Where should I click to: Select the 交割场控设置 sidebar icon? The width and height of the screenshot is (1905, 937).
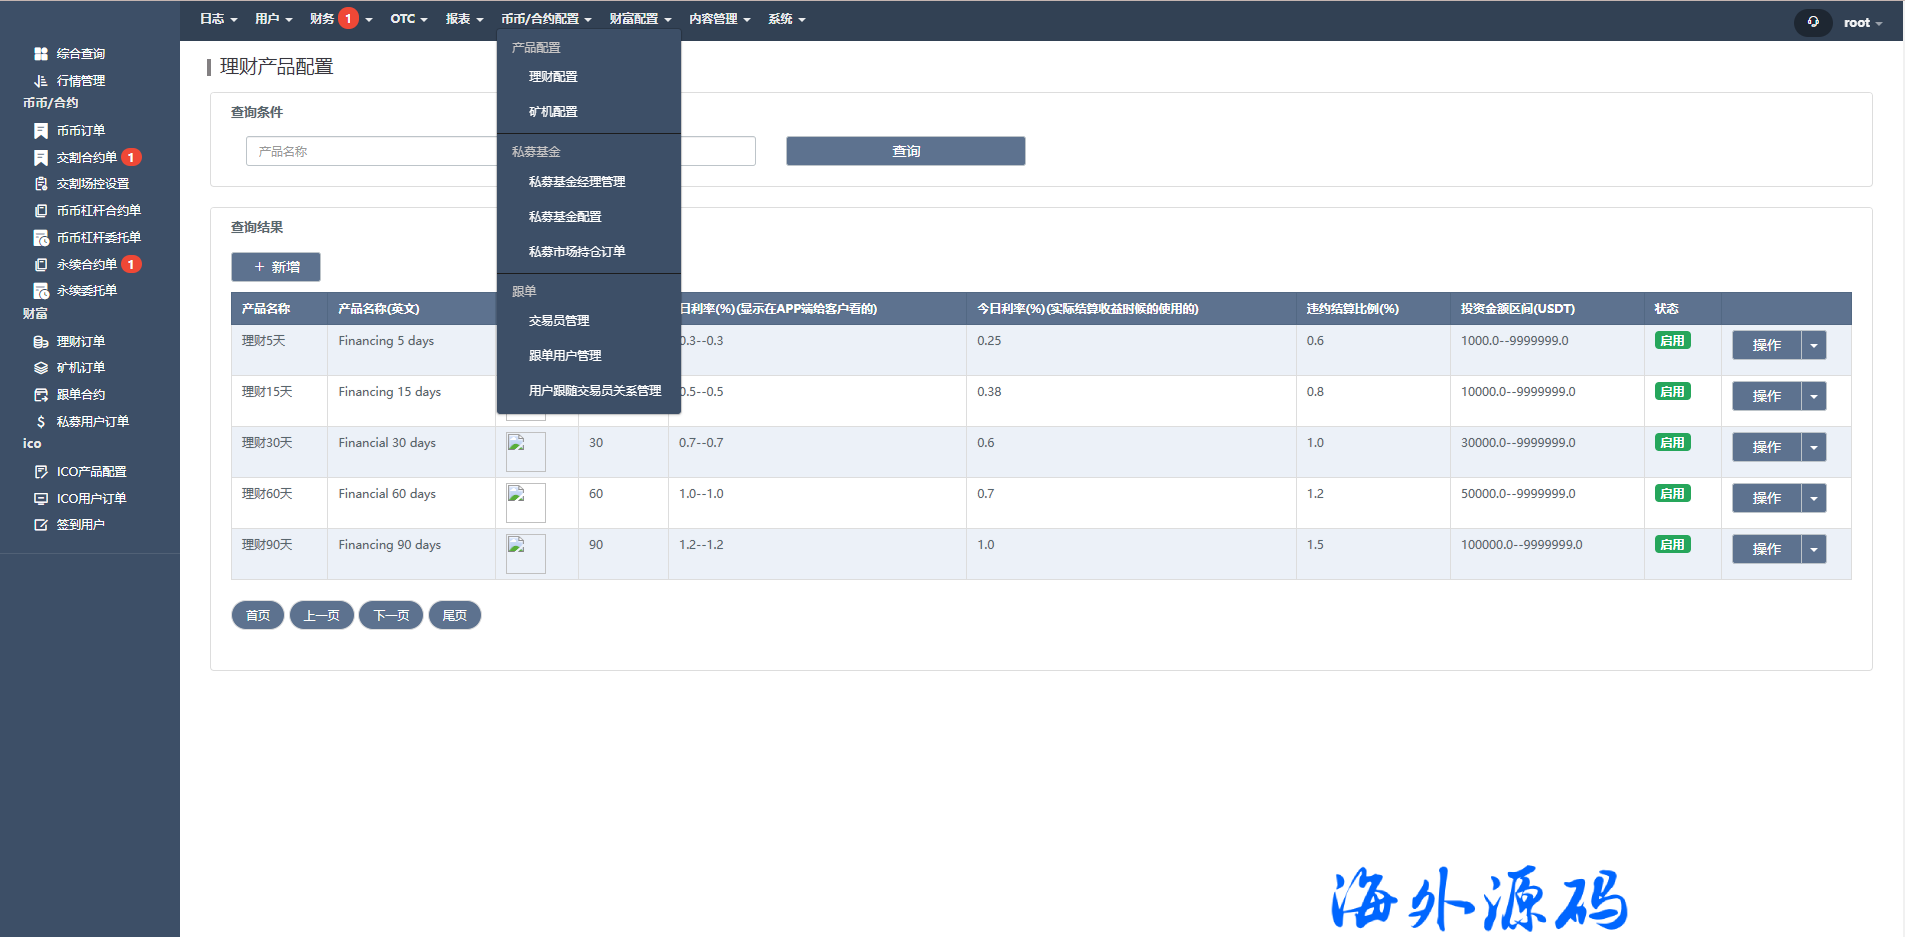(x=41, y=184)
